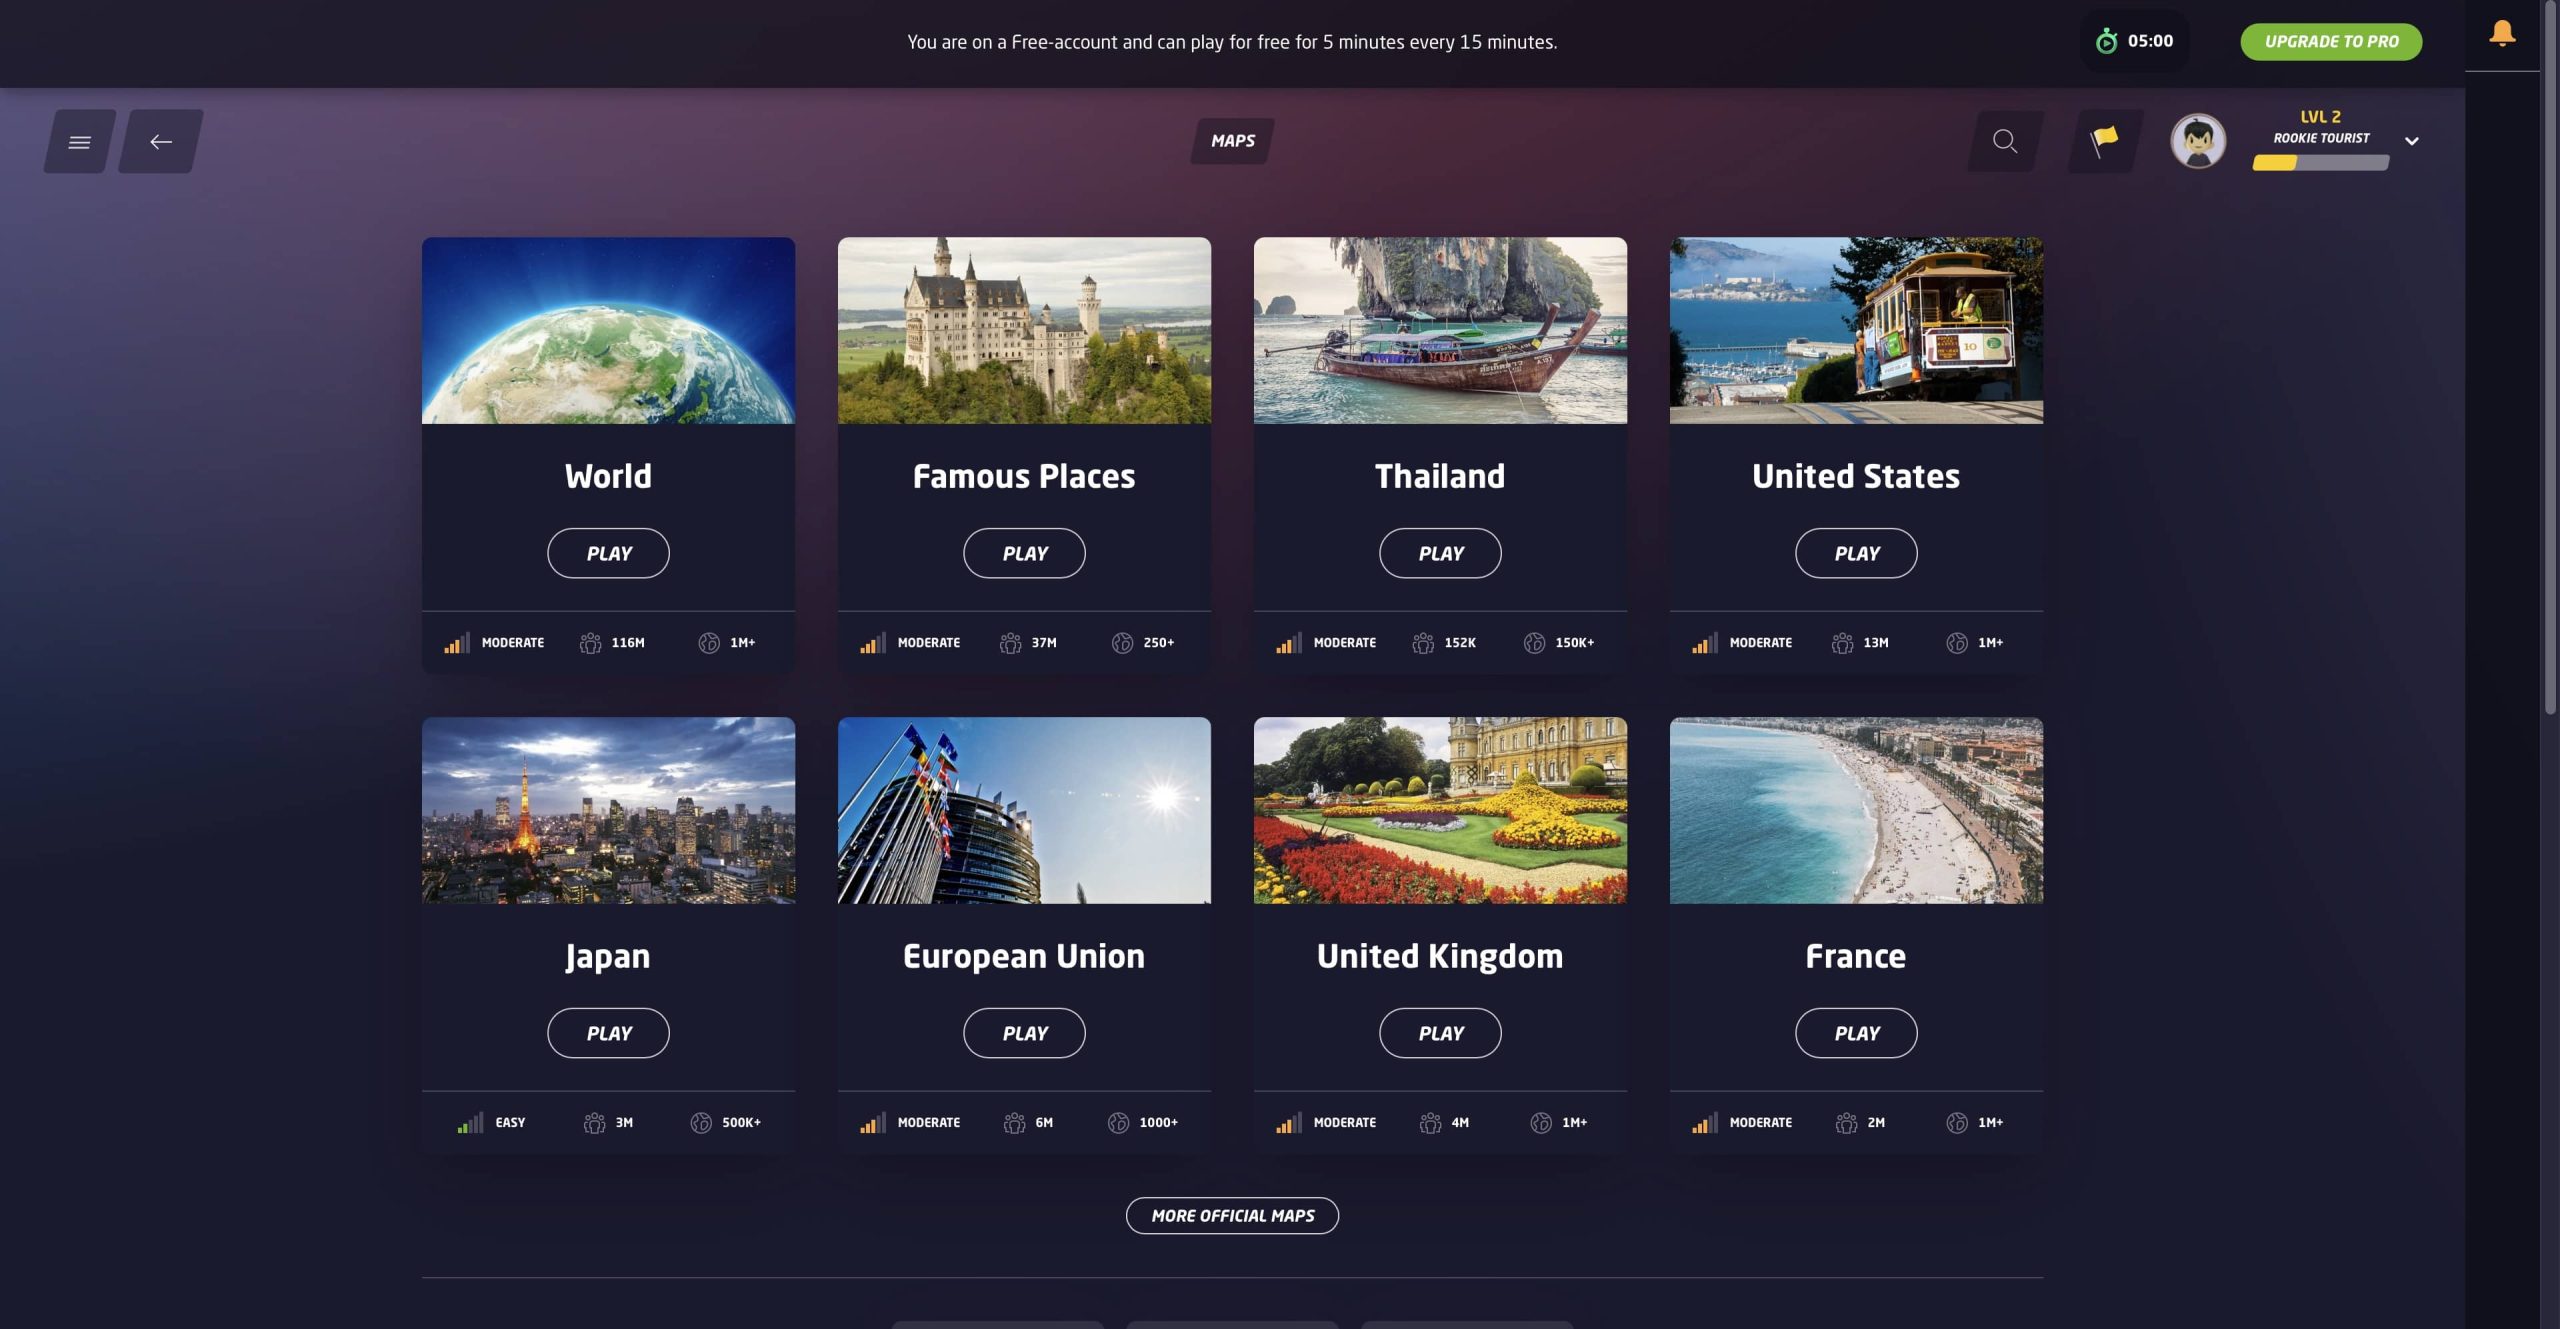Click the user avatar picture
The width and height of the screenshot is (2560, 1329).
pos(2197,141)
